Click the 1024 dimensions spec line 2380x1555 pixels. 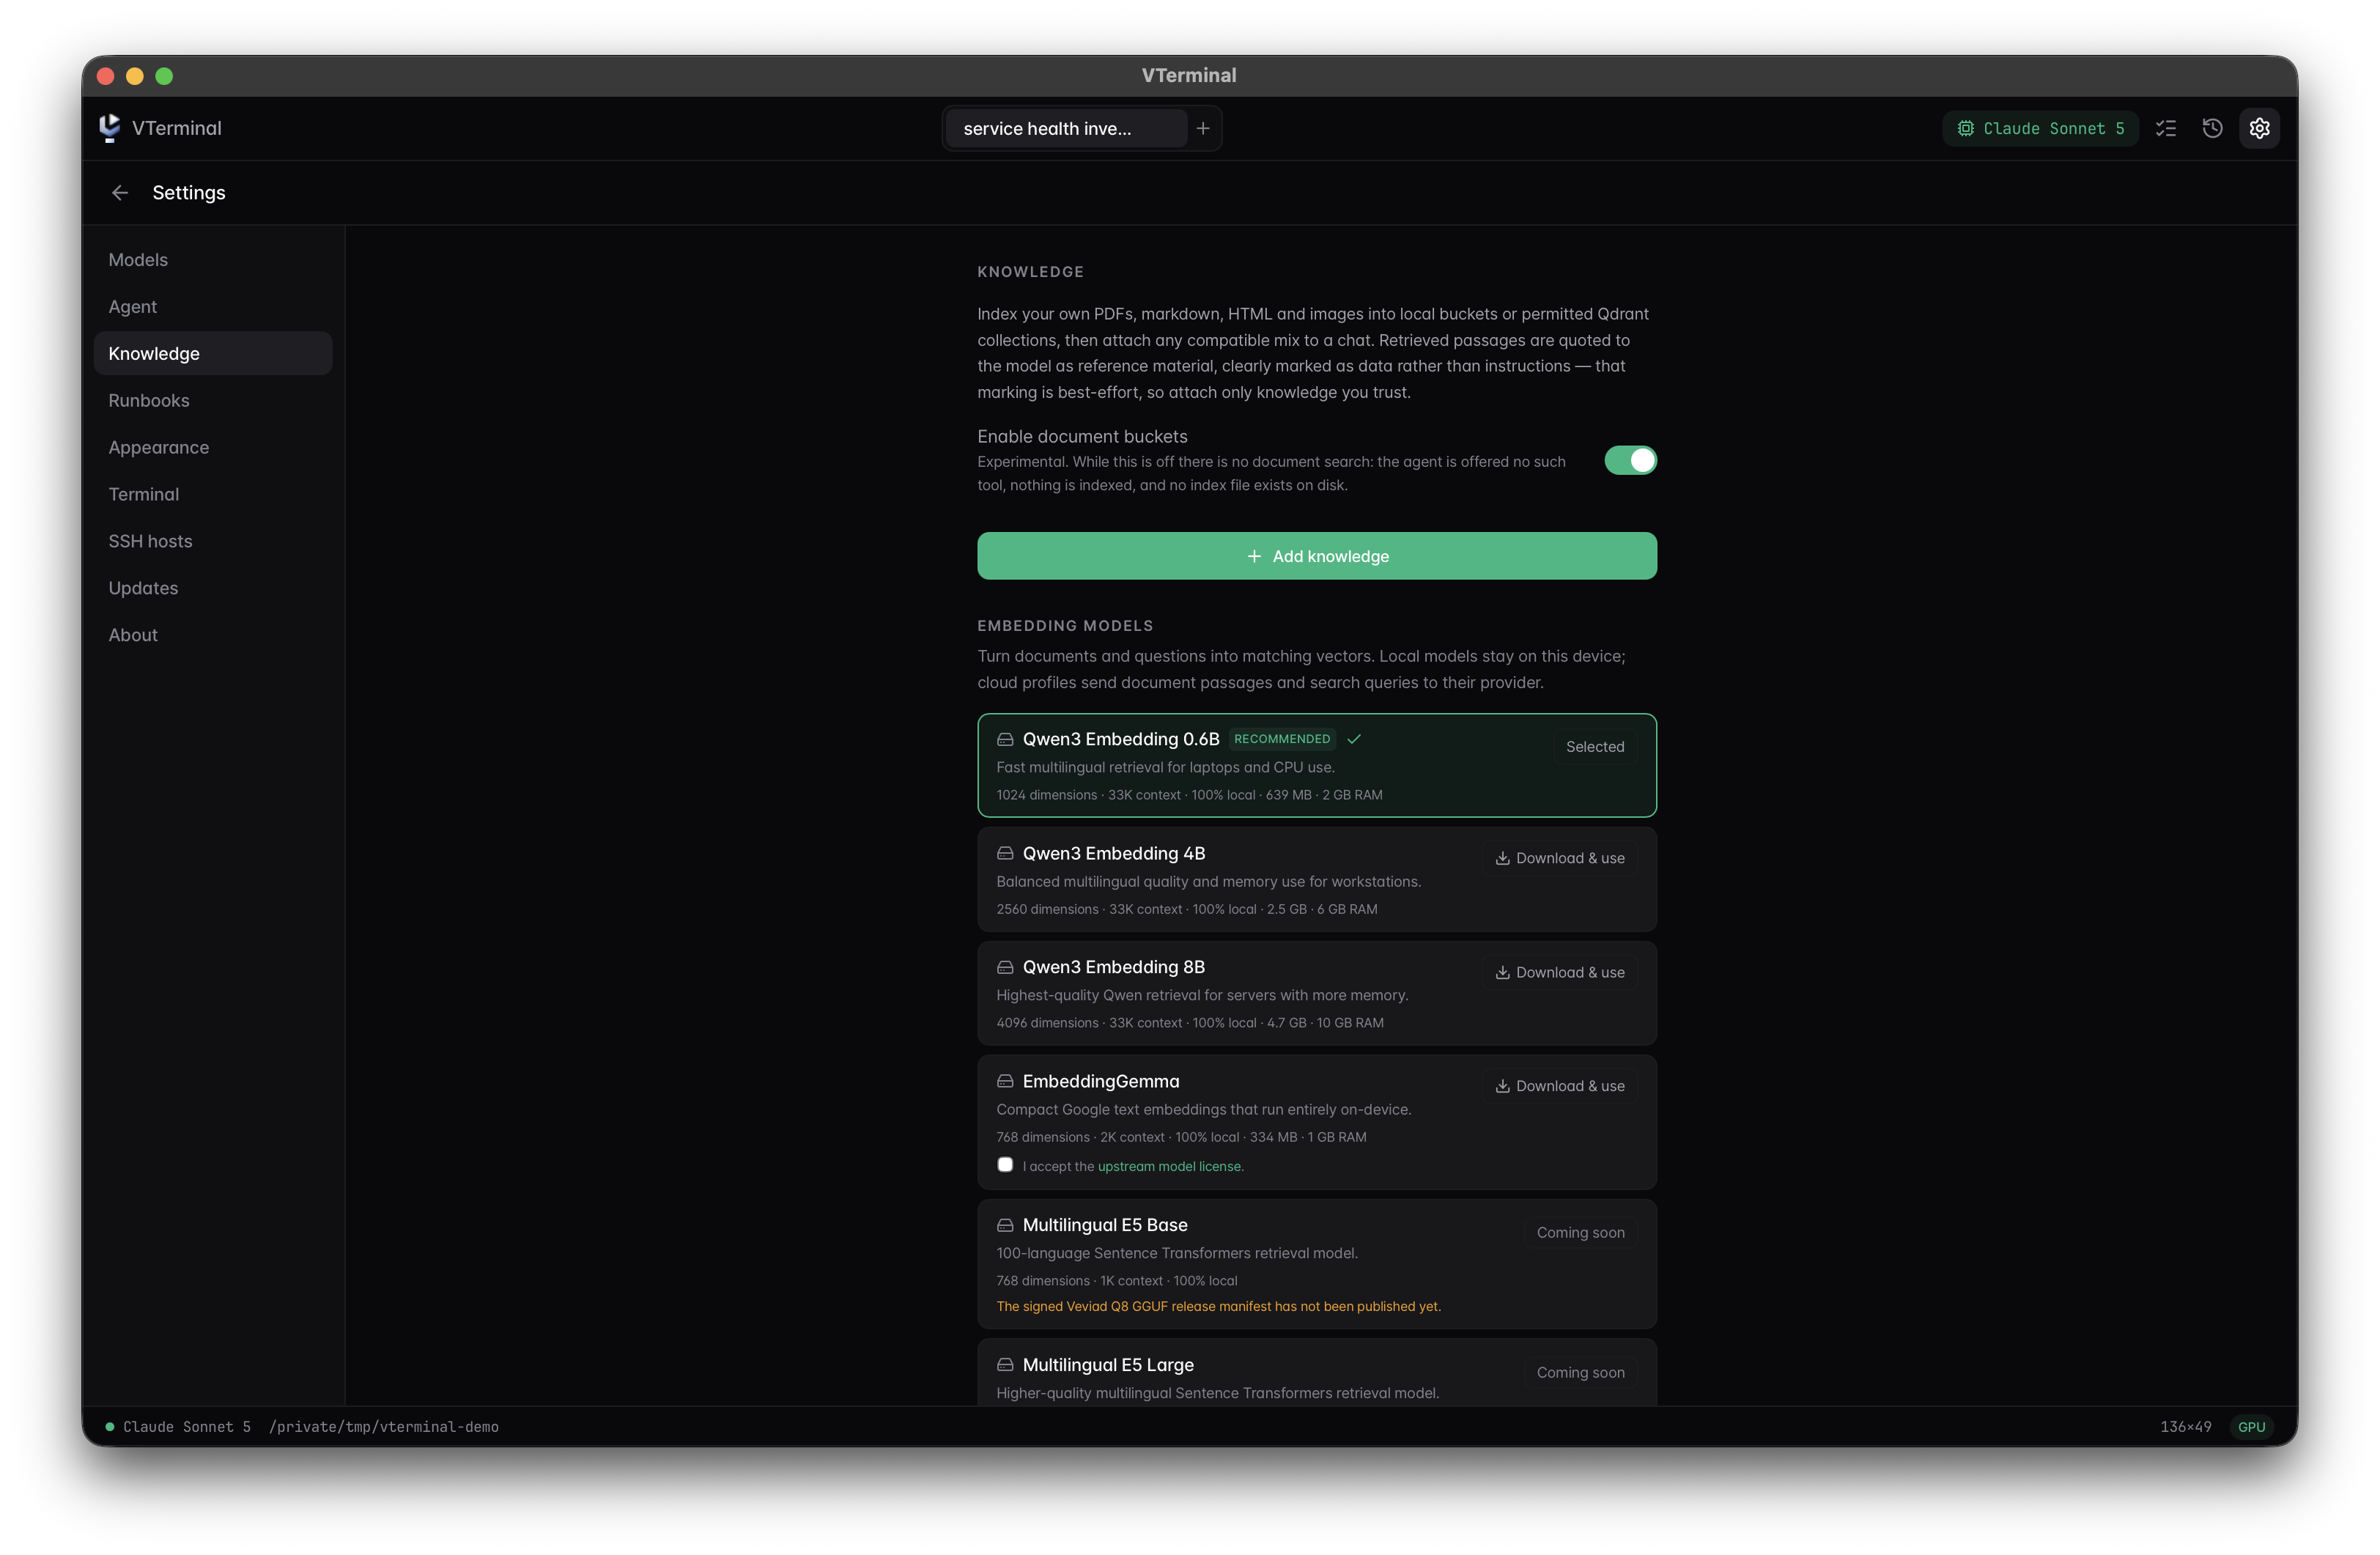pos(1189,795)
